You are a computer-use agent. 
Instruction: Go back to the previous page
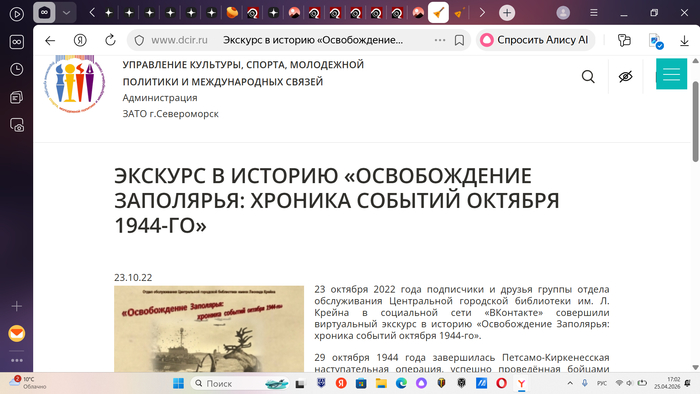pyautogui.click(x=50, y=40)
